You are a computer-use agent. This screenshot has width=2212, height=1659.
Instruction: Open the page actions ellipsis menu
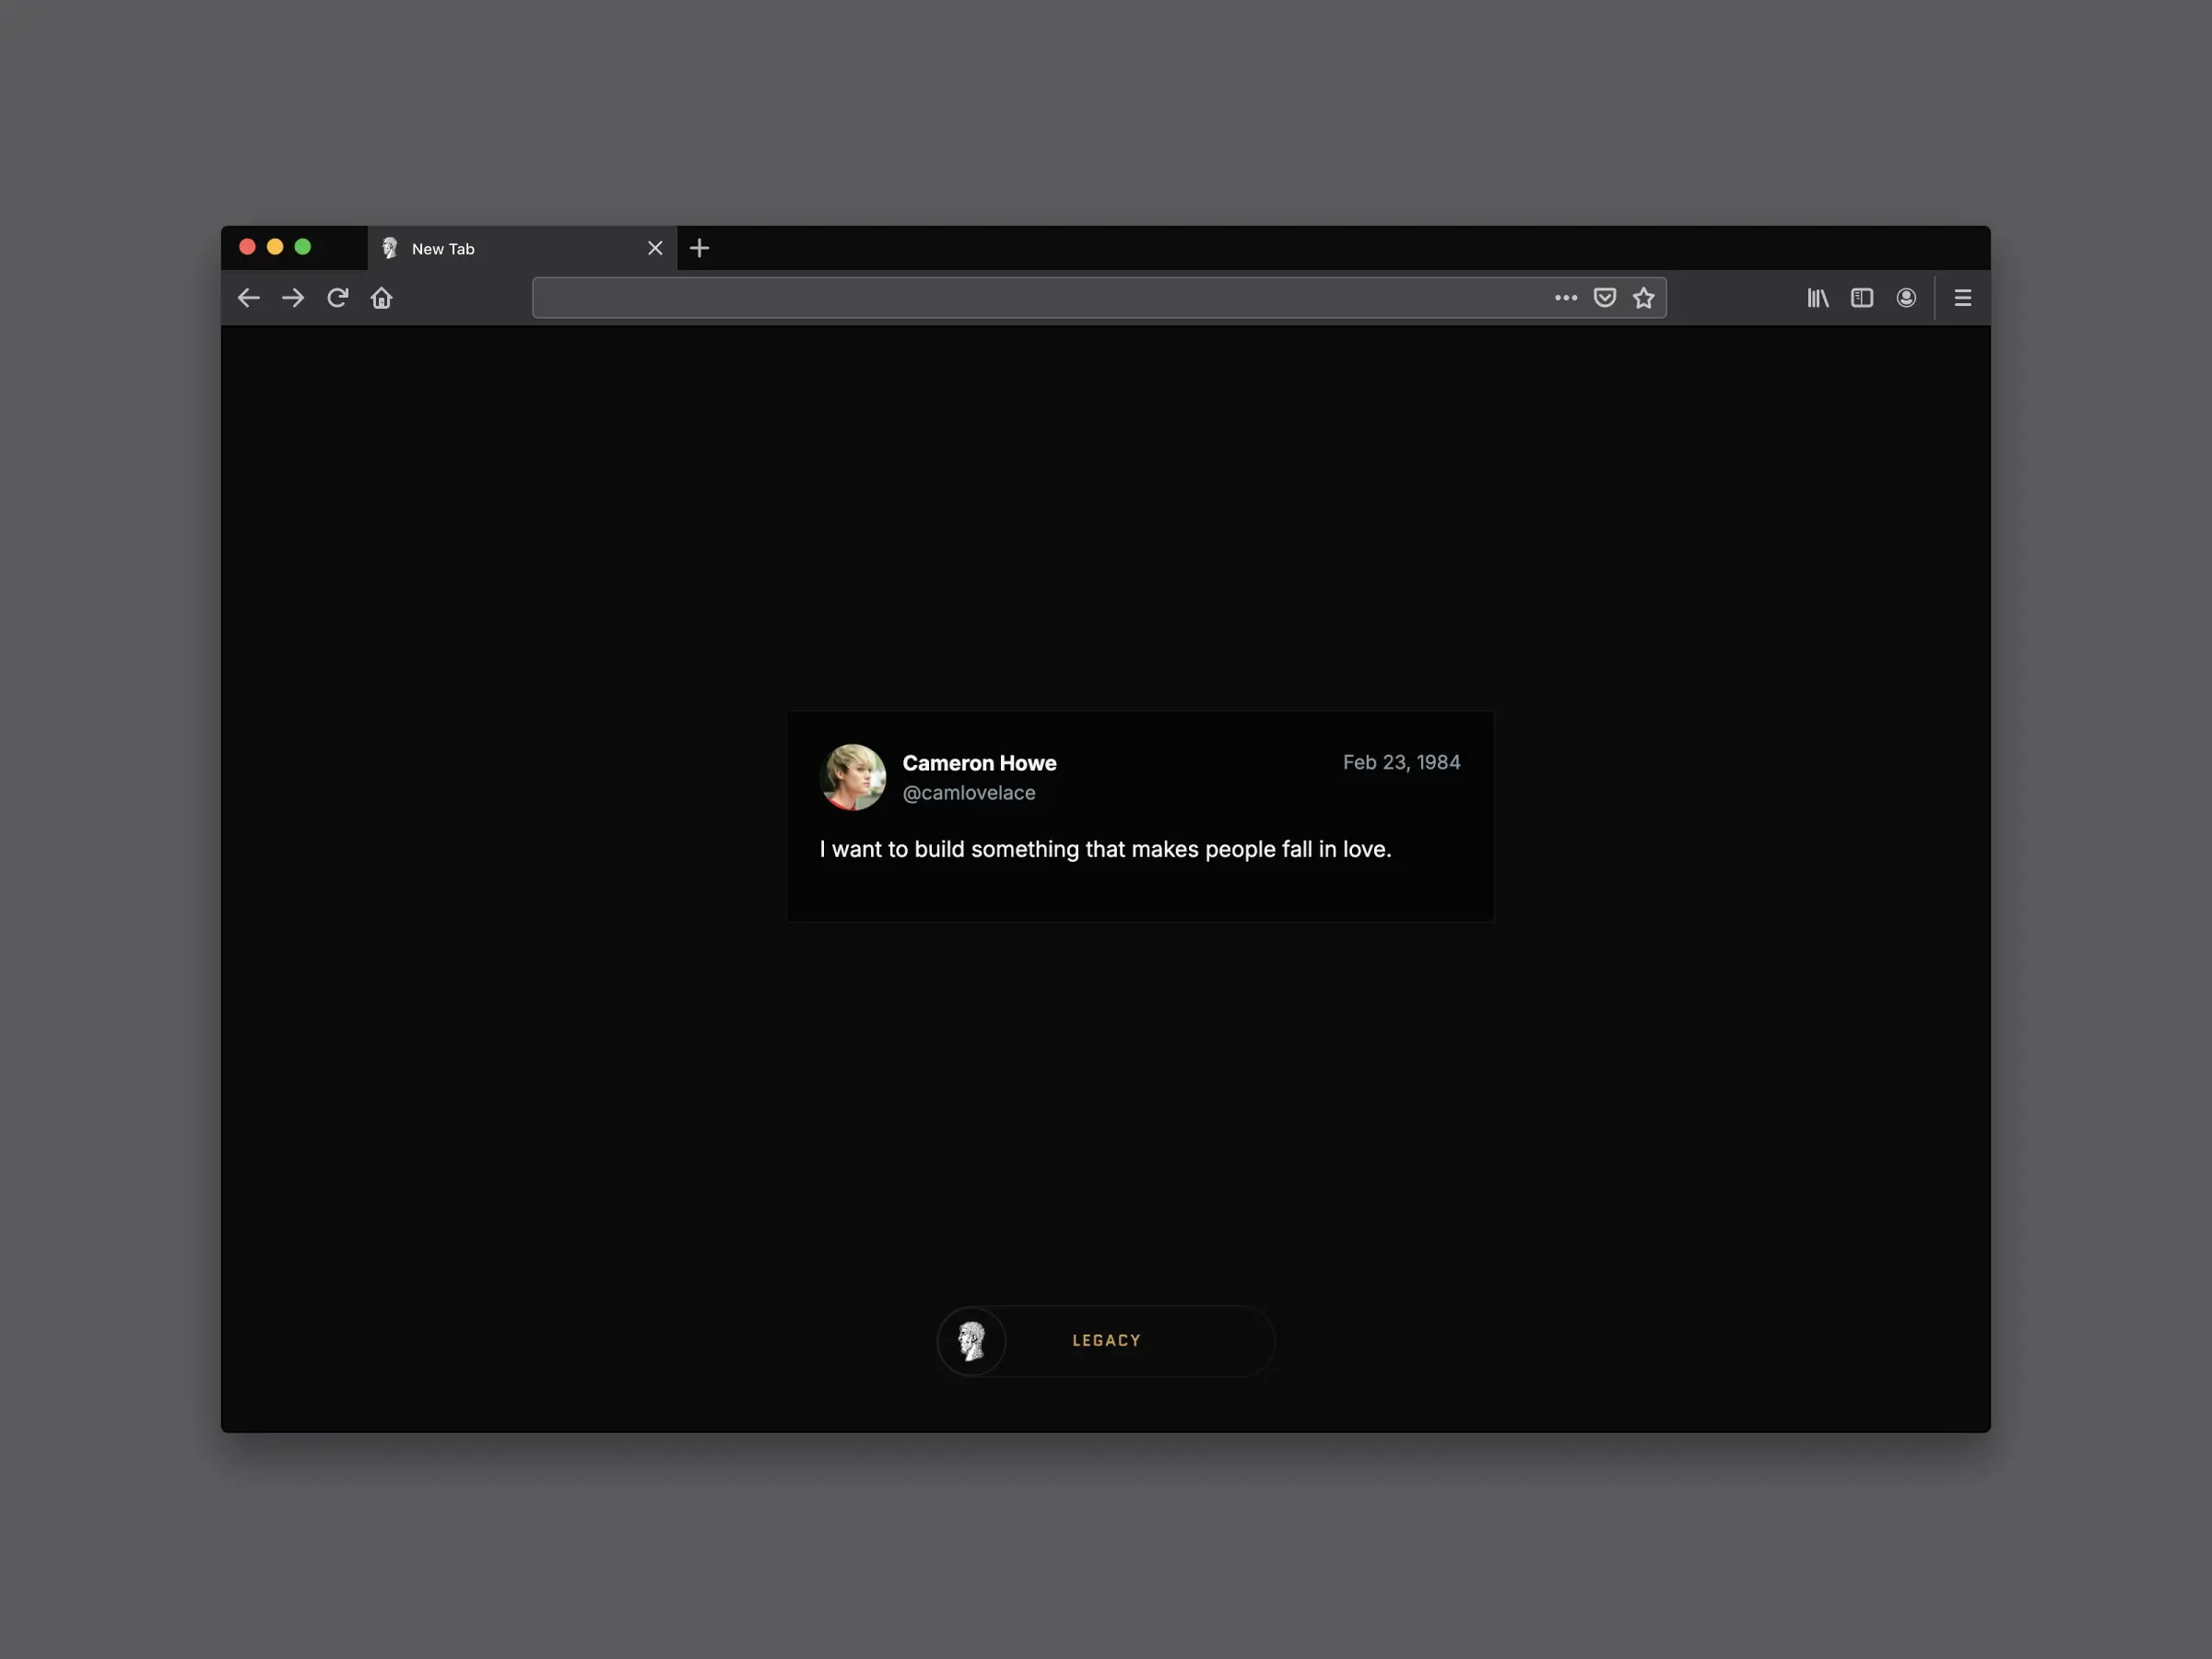[x=1565, y=297]
